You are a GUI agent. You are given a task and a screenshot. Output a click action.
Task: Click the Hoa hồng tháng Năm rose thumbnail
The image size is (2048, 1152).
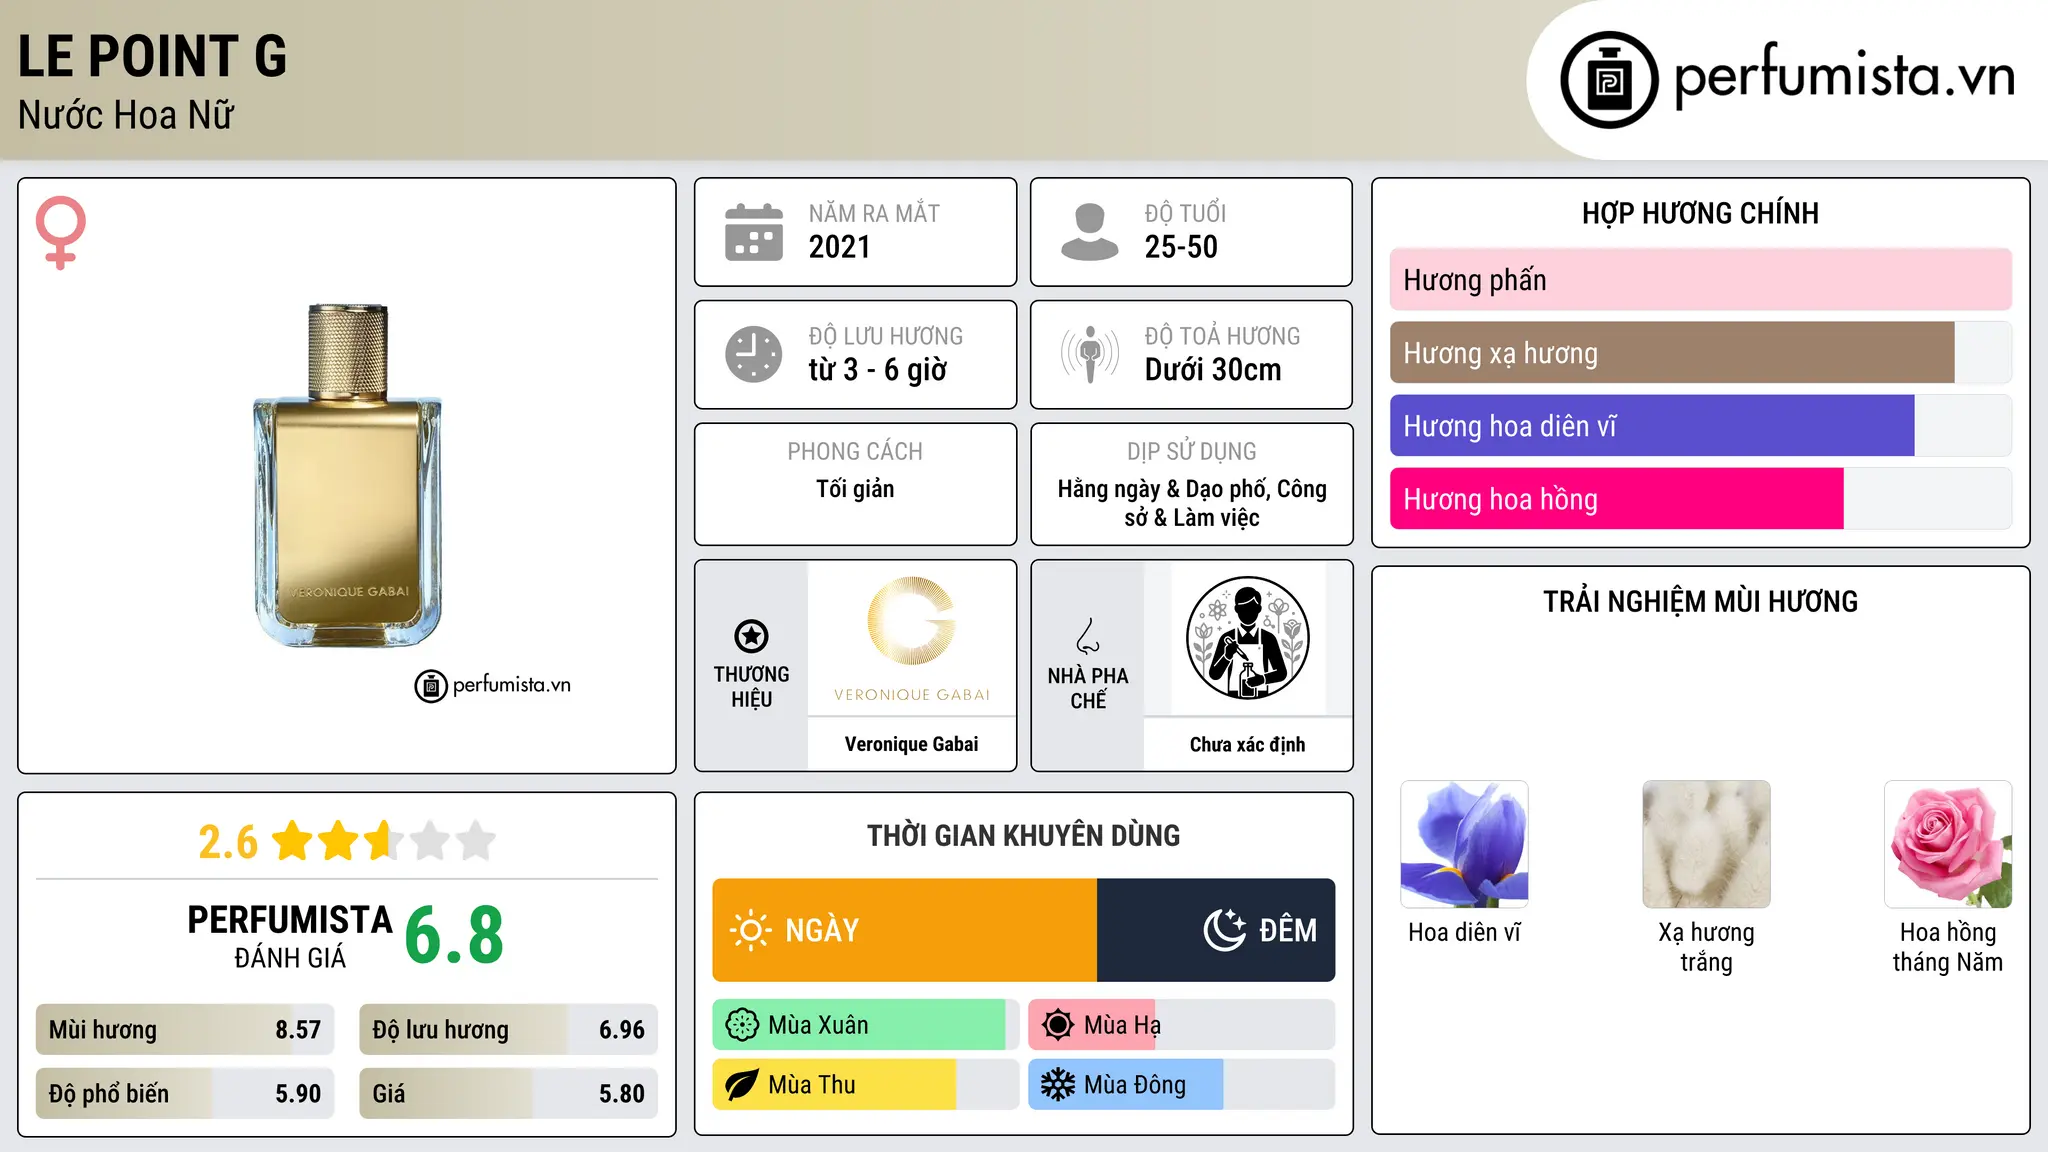(1948, 844)
